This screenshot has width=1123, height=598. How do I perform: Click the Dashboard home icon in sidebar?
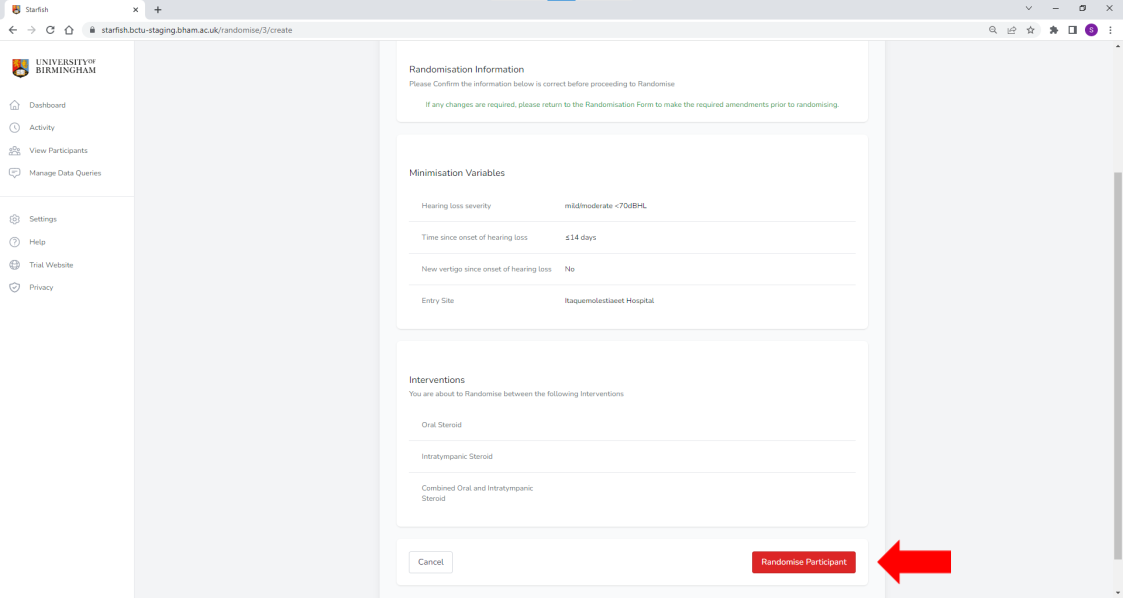click(x=14, y=105)
